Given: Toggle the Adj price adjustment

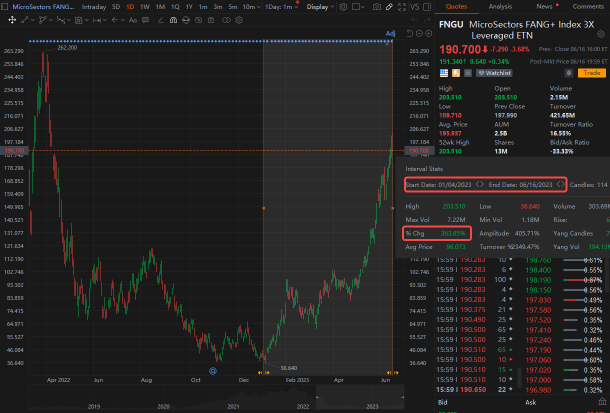Looking at the screenshot, I should pyautogui.click(x=390, y=33).
